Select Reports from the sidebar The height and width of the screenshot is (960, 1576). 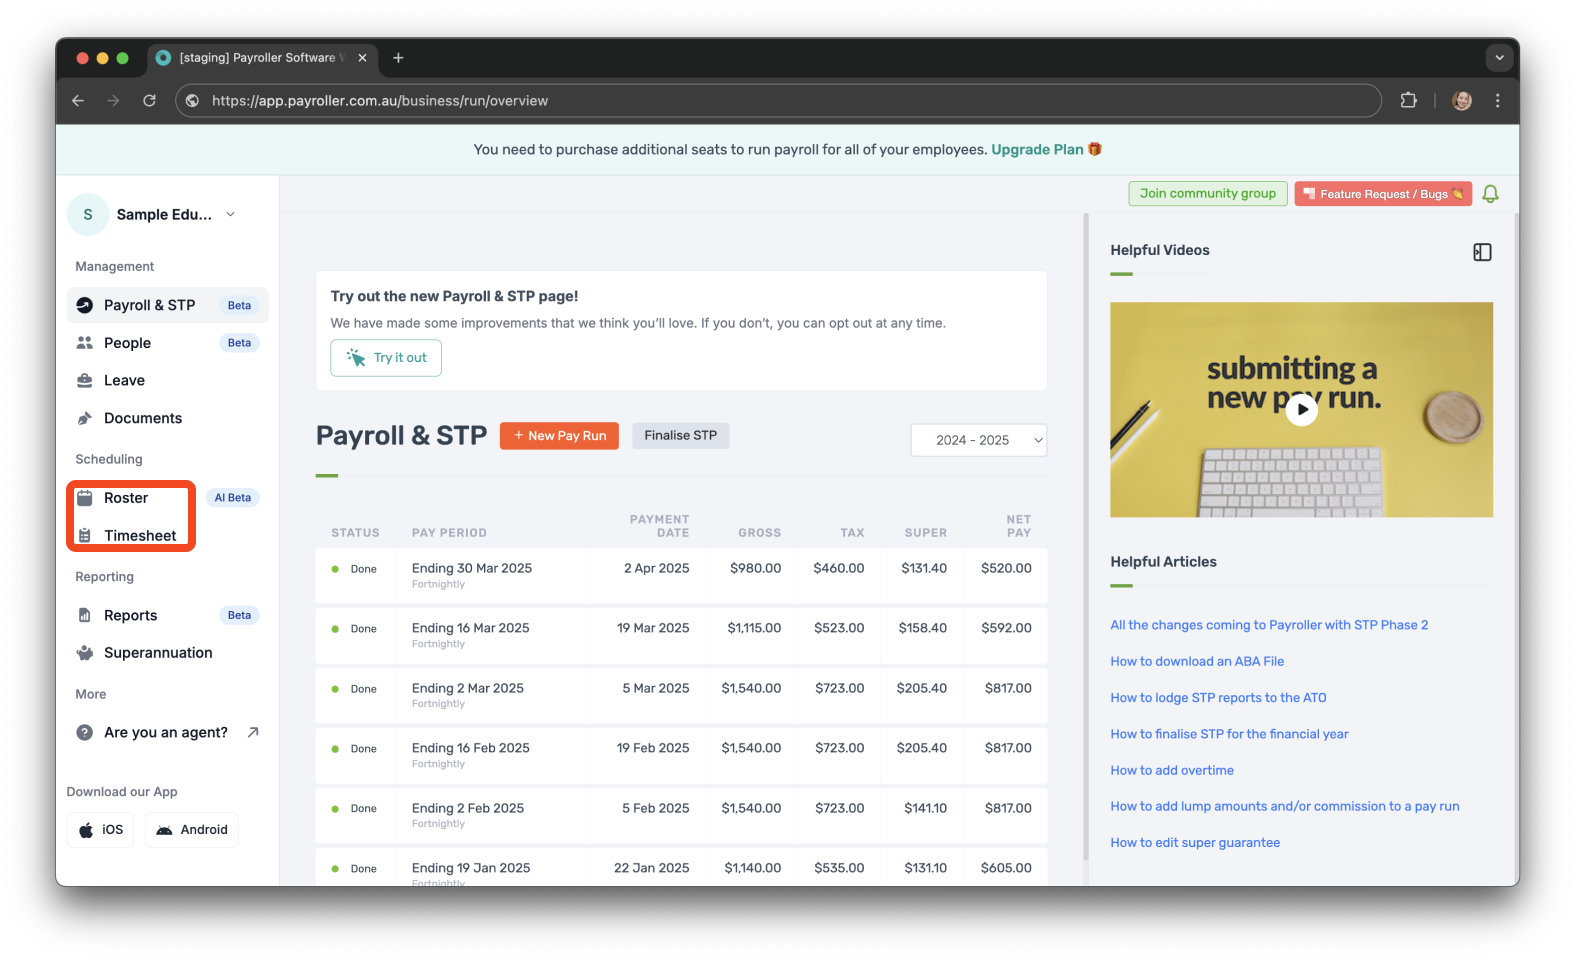click(130, 616)
